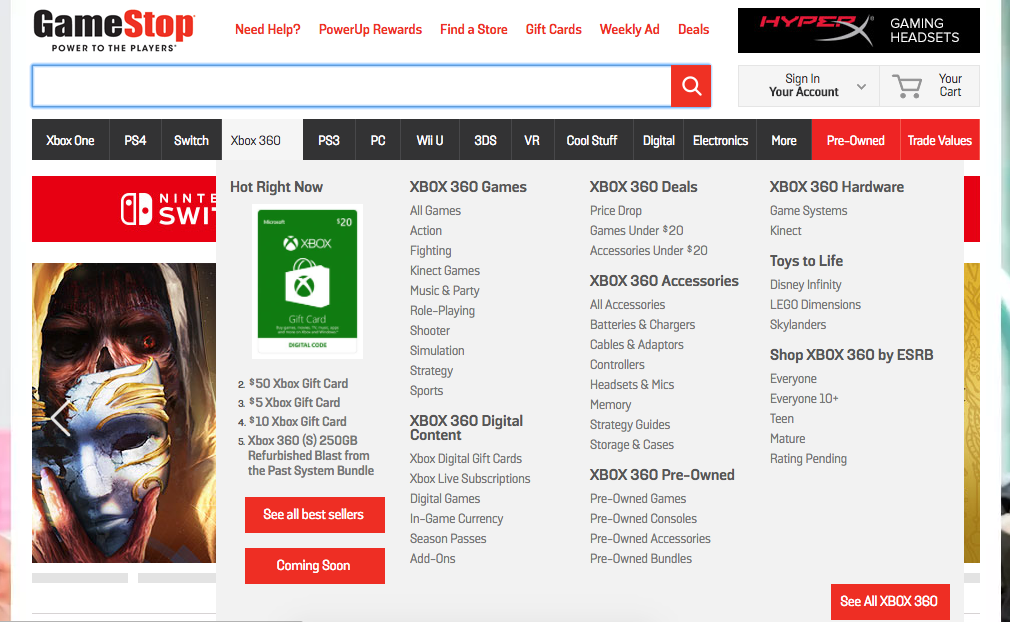Click the See all best sellers button
The height and width of the screenshot is (622, 1010).
(314, 514)
